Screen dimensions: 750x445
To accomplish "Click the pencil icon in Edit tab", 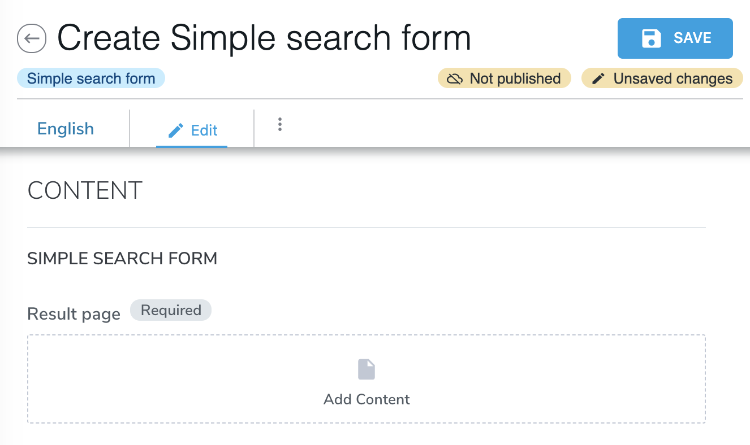I will (x=176, y=131).
